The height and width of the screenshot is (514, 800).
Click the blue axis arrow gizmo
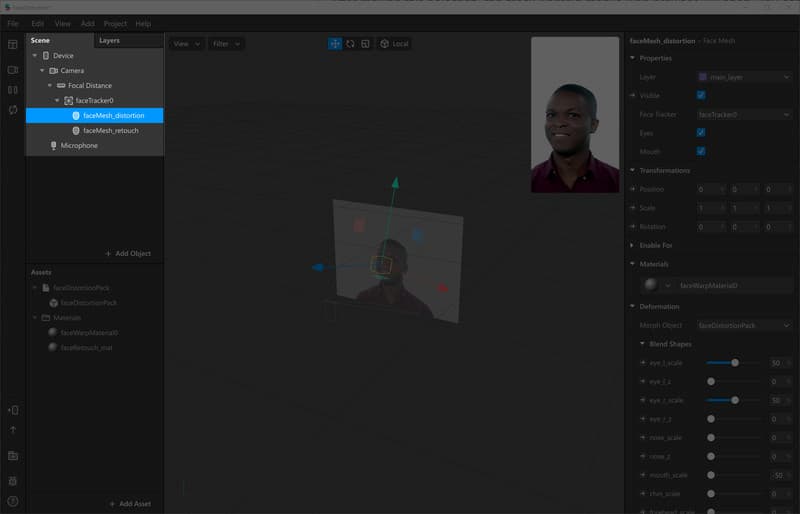tap(318, 267)
